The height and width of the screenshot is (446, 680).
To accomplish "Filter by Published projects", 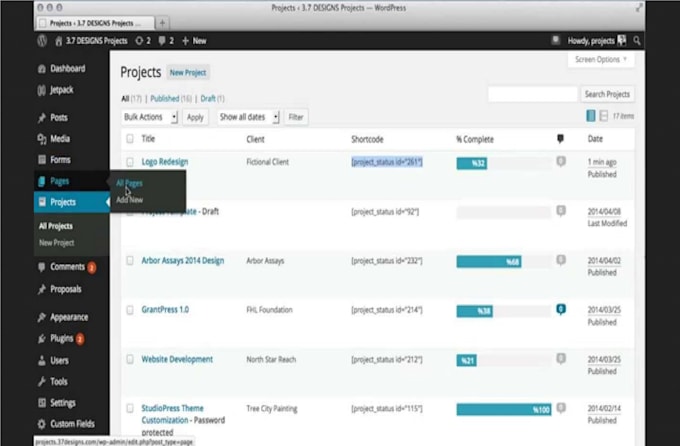I will click(164, 98).
